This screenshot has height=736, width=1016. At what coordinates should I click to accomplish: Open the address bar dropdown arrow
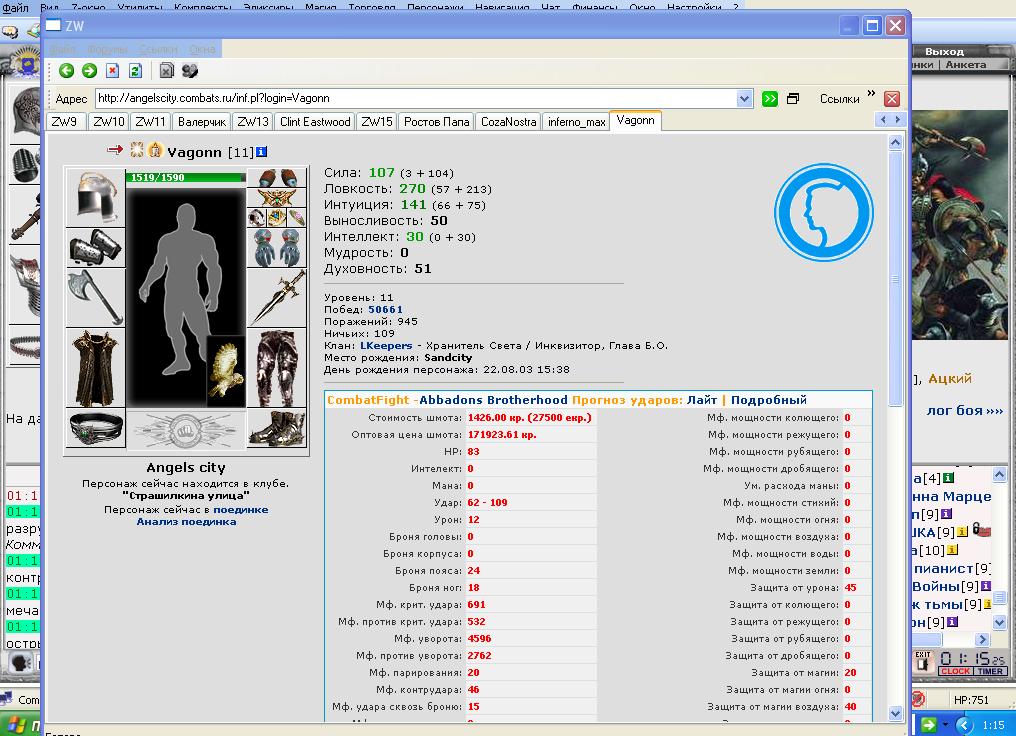point(744,98)
